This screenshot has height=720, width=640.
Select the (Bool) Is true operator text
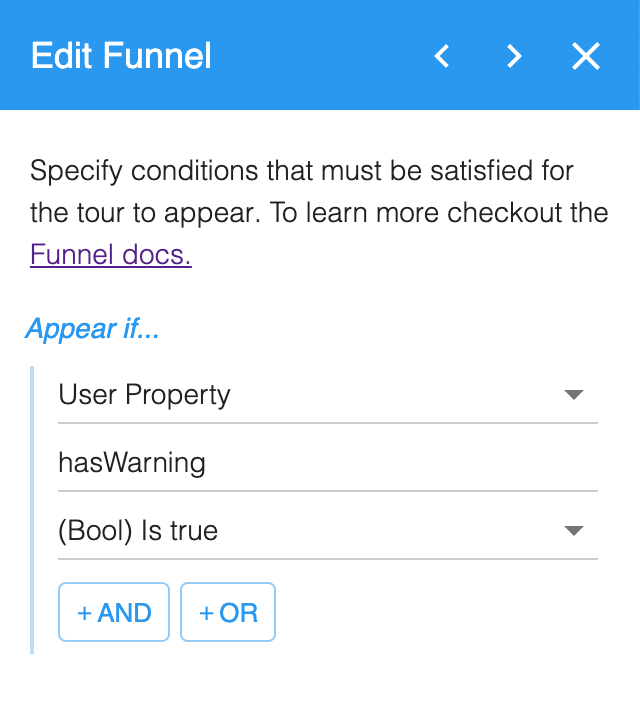138,531
